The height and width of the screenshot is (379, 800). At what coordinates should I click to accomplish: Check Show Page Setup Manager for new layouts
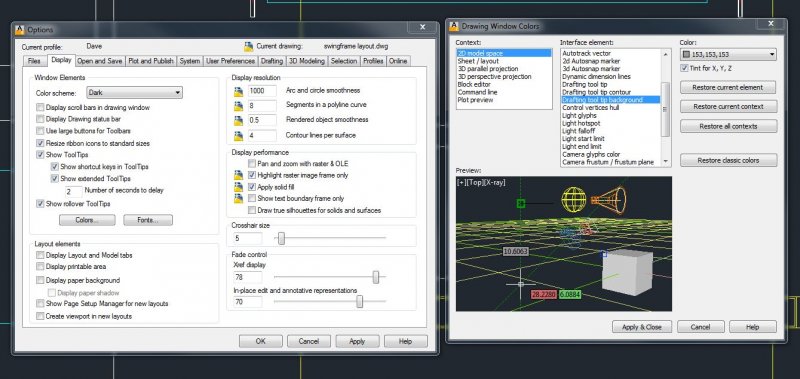click(x=40, y=304)
